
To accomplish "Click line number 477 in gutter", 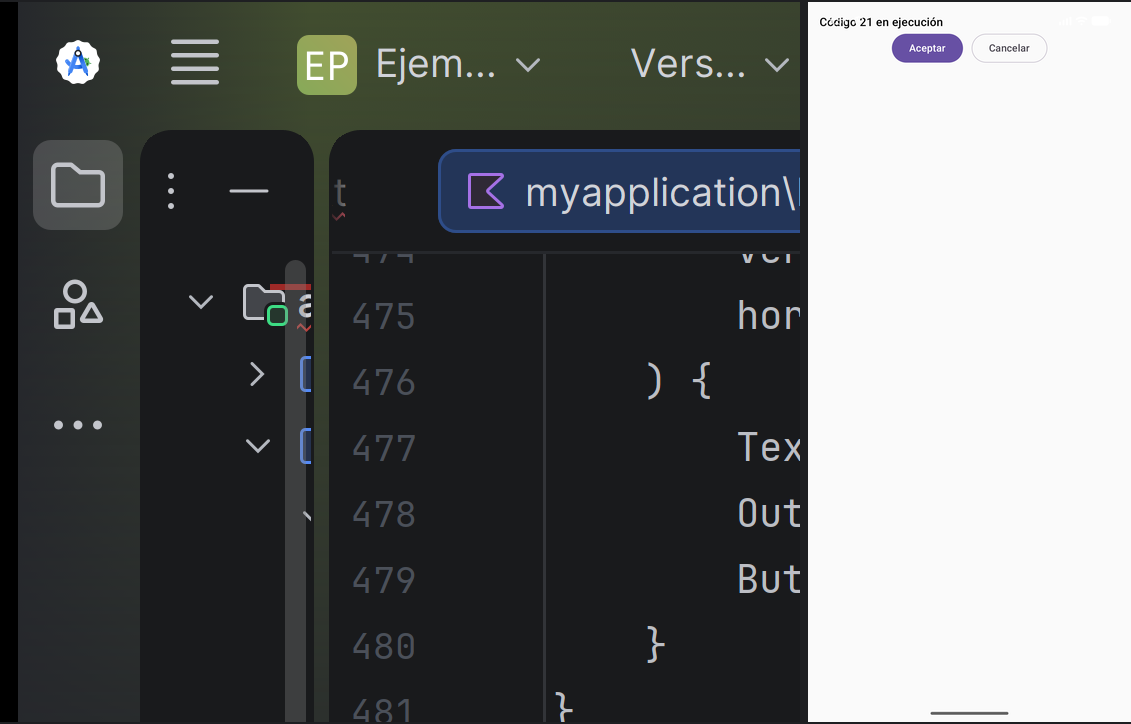I will 384,448.
